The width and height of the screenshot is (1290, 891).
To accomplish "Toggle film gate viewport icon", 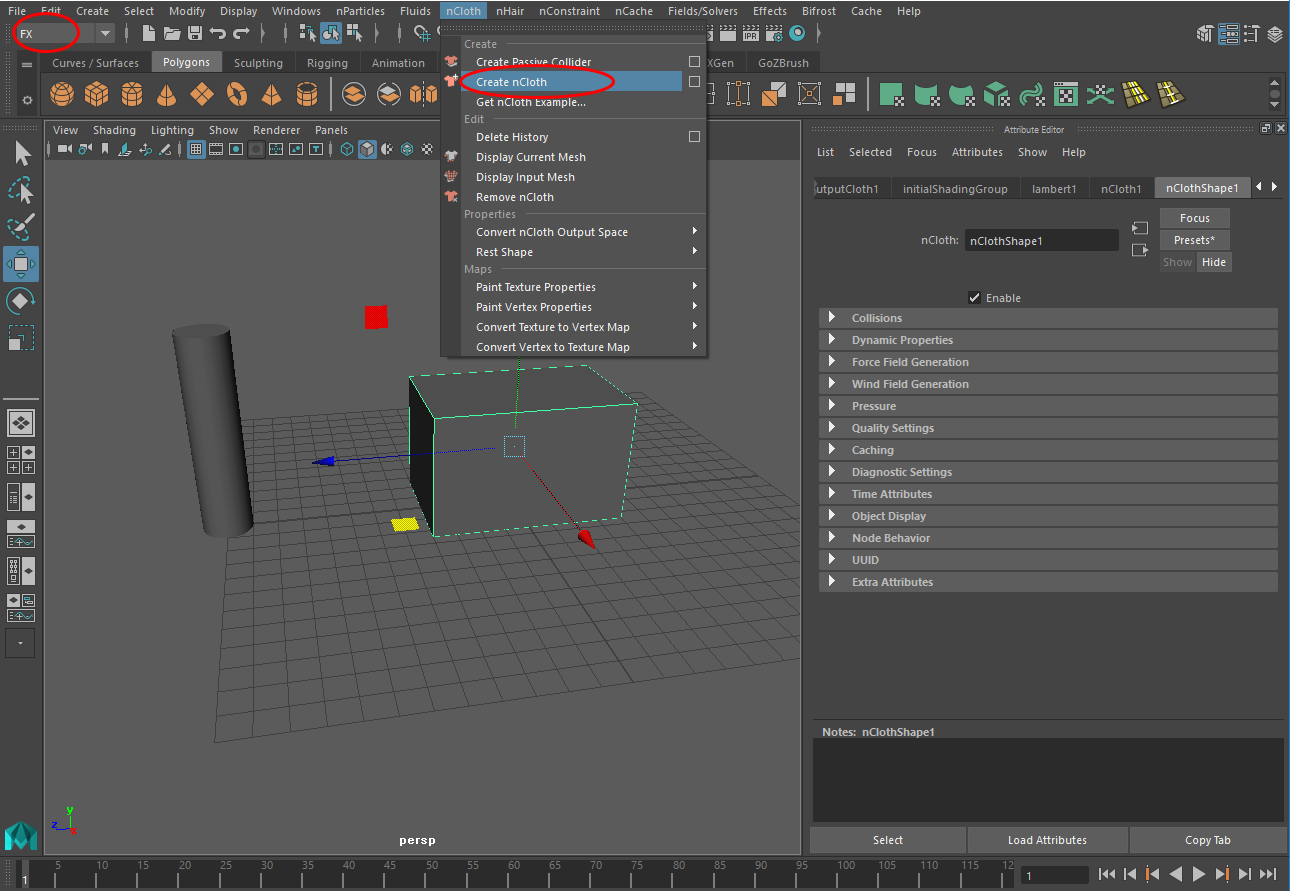I will coord(216,149).
